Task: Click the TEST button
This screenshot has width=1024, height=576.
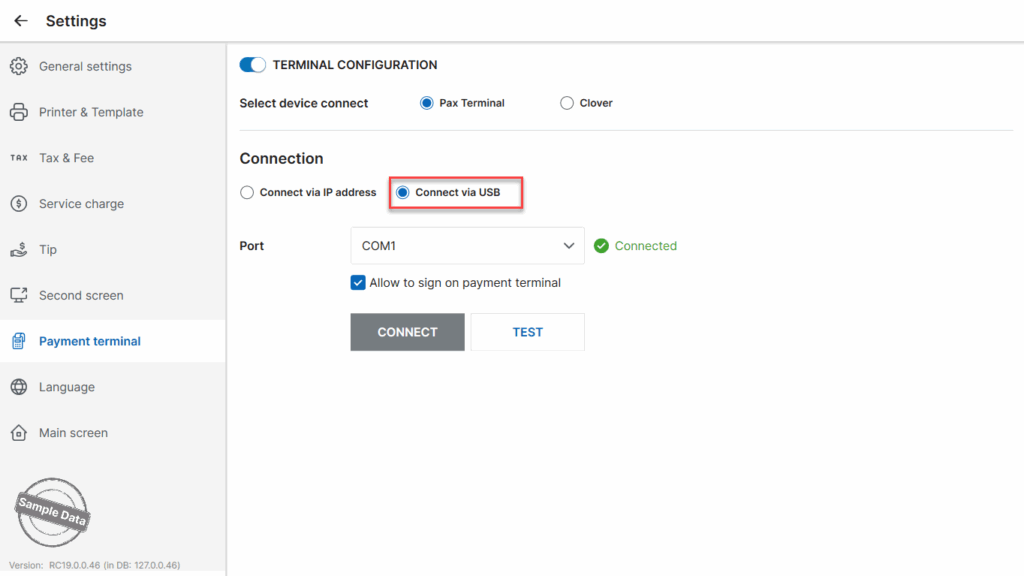Action: pos(528,332)
